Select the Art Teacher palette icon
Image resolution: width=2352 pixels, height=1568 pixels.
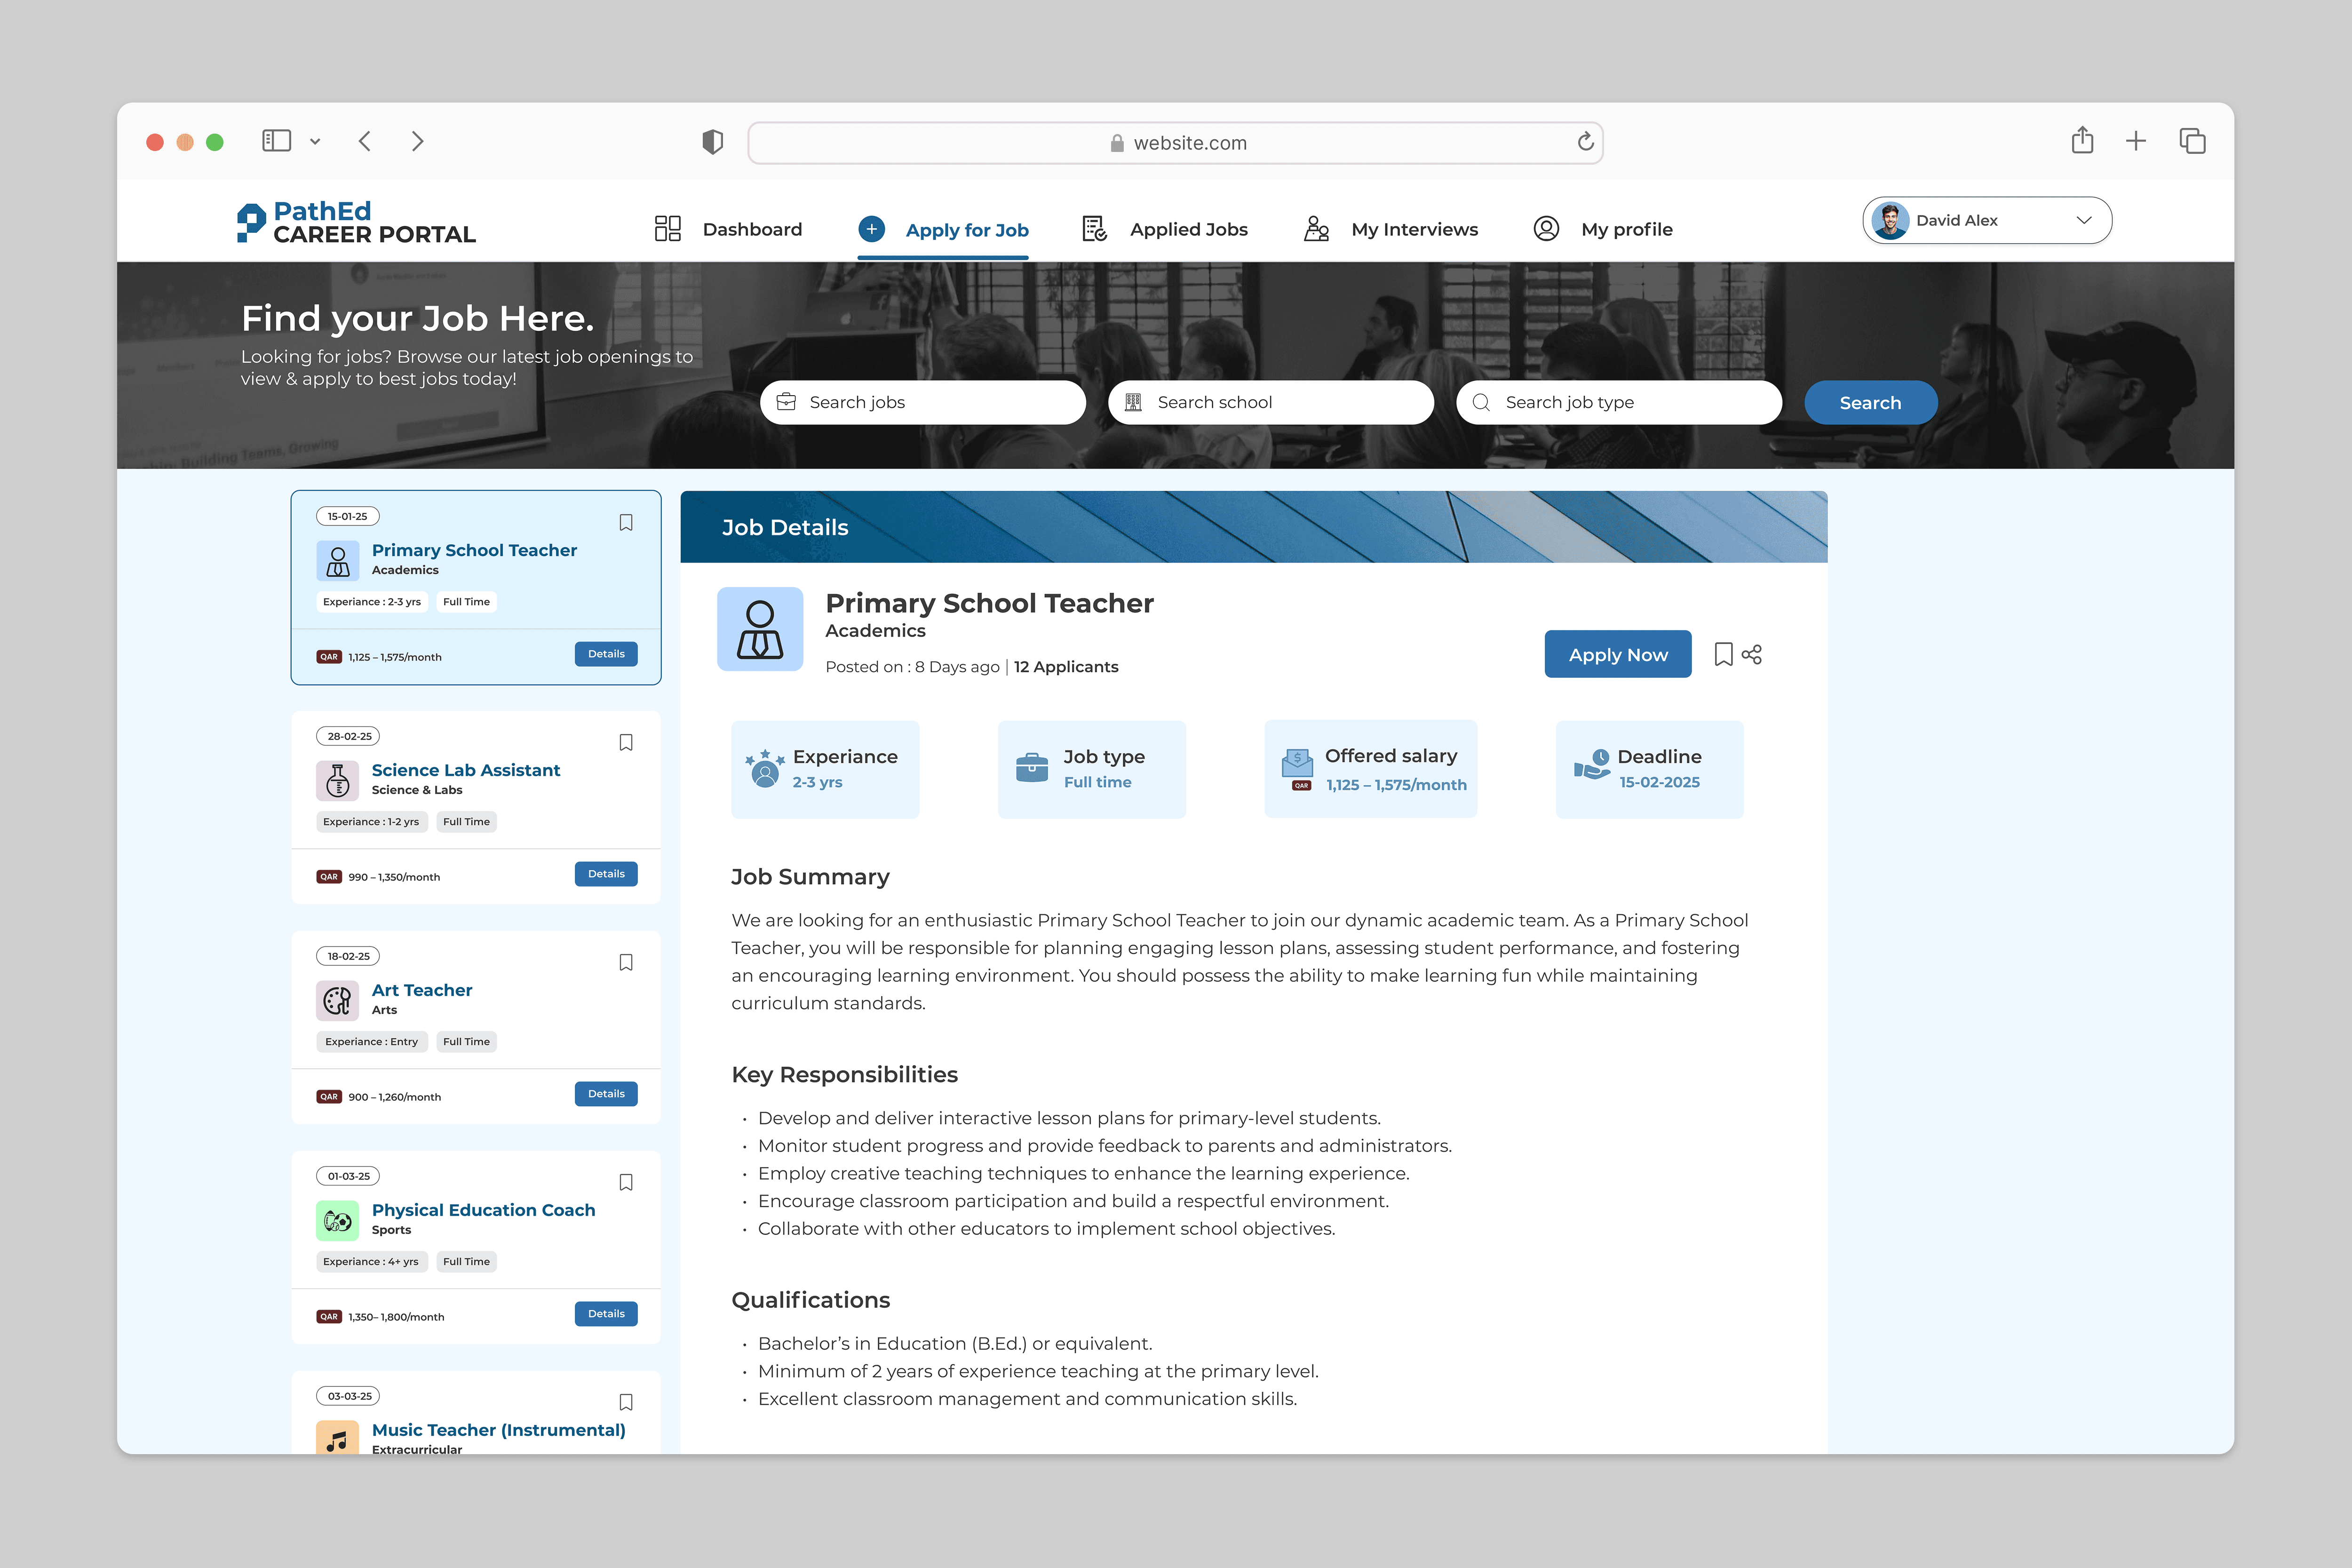pos(338,1000)
